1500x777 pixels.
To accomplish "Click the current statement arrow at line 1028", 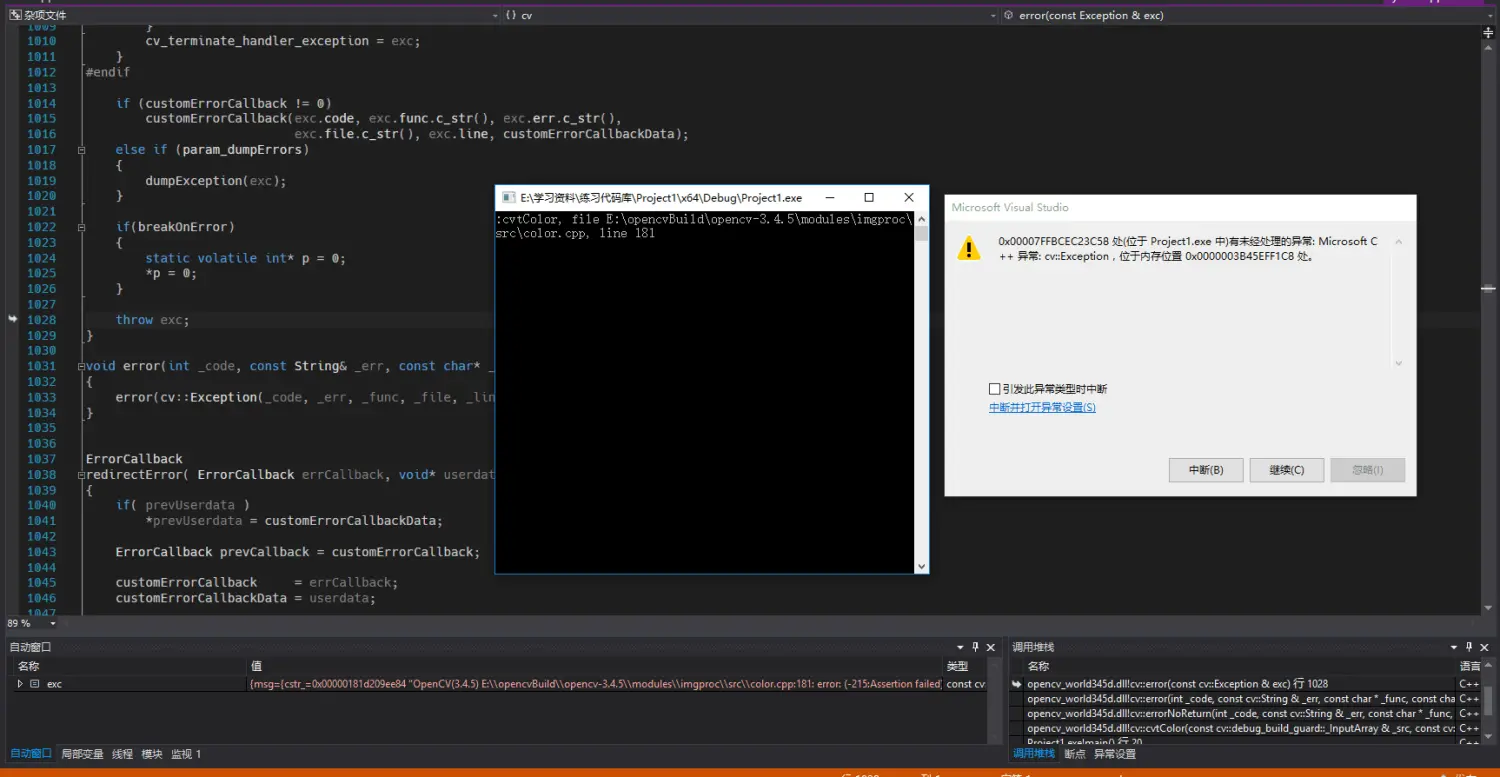I will pyautogui.click(x=13, y=319).
